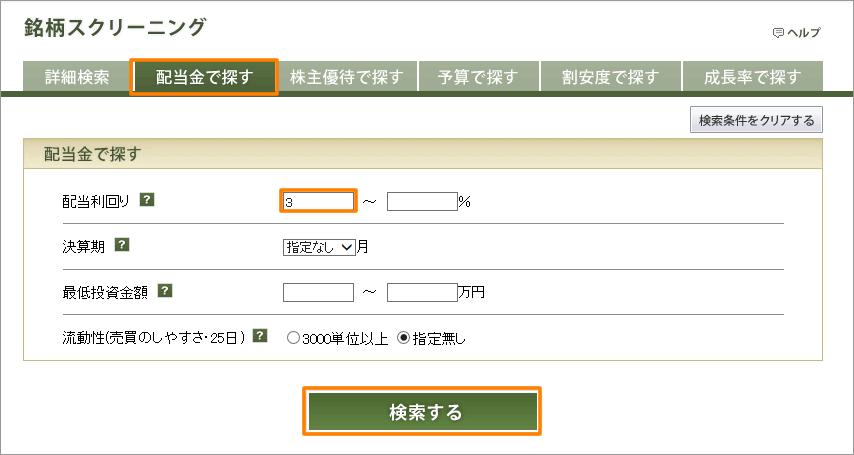Switch to 詳細検索 tab
Viewport: 854px width, 455px height.
pos(76,77)
